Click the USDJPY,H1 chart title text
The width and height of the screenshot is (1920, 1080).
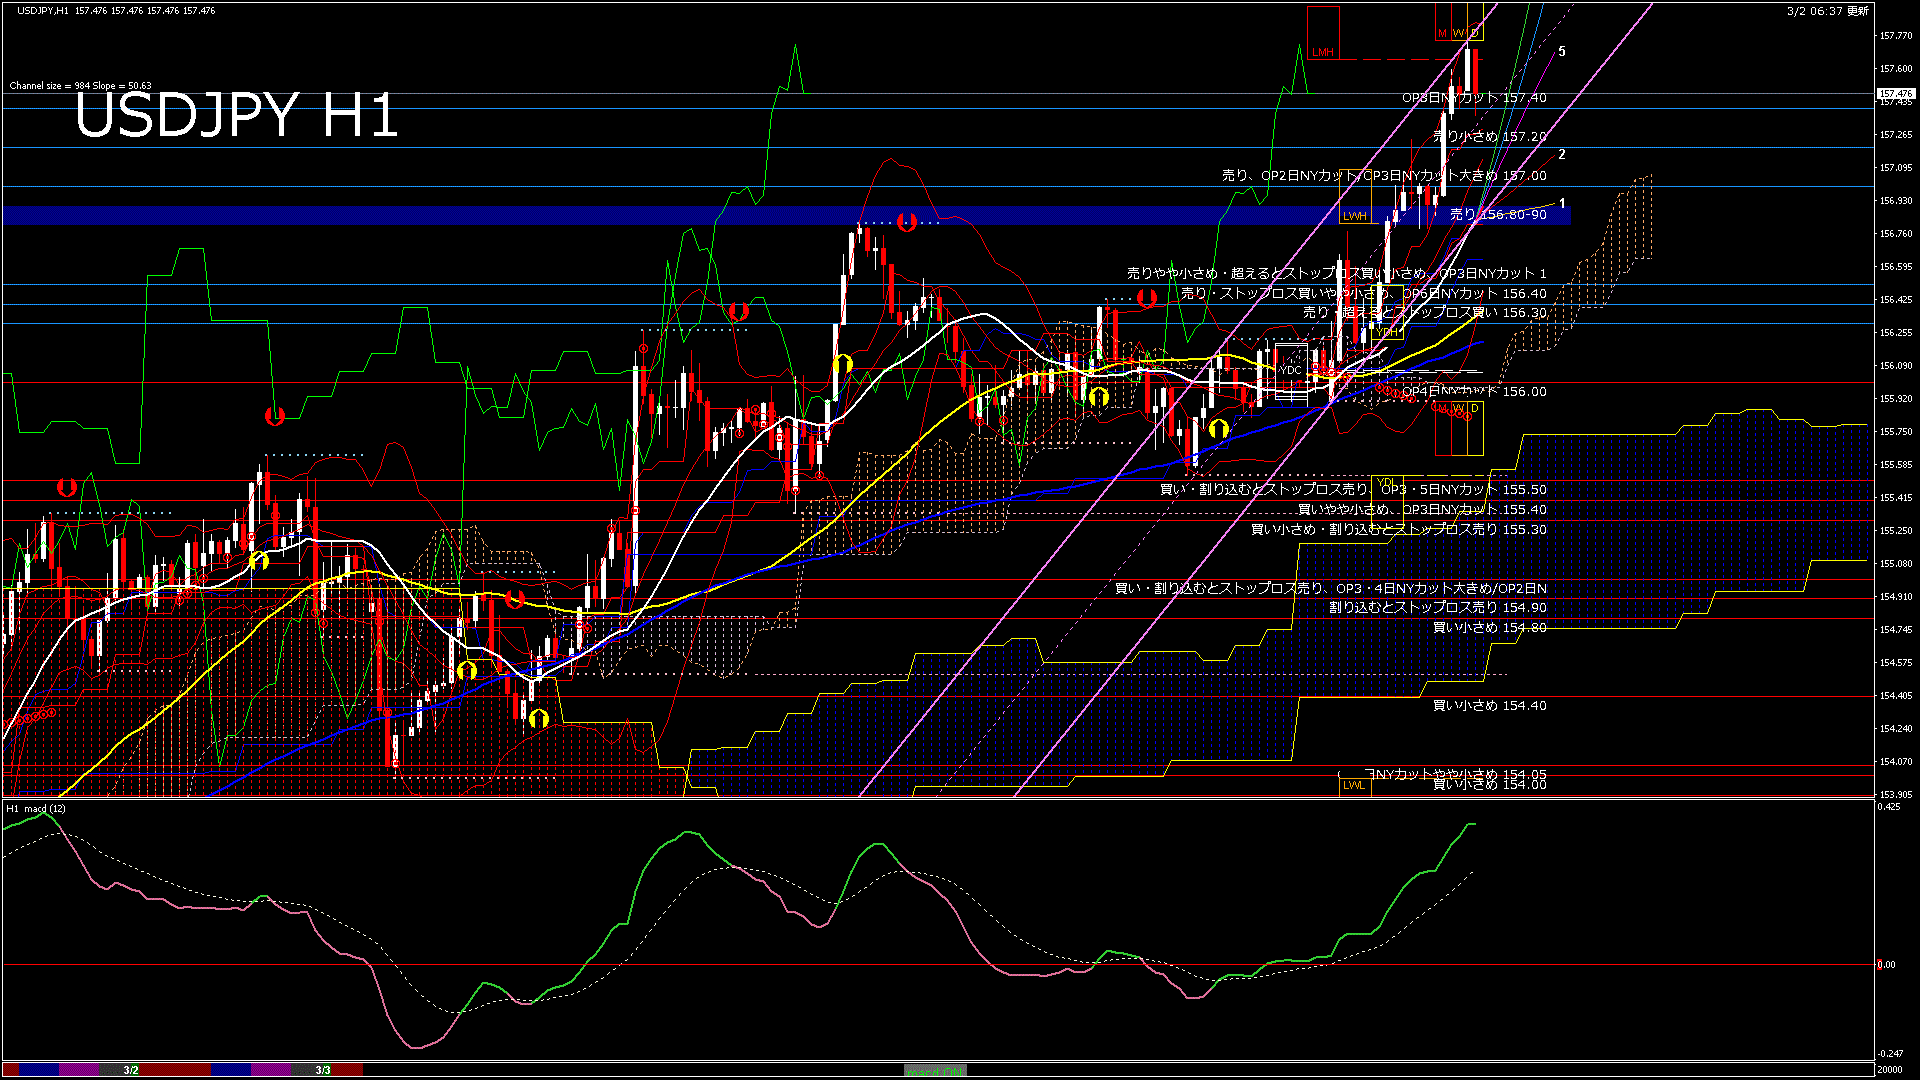point(44,10)
